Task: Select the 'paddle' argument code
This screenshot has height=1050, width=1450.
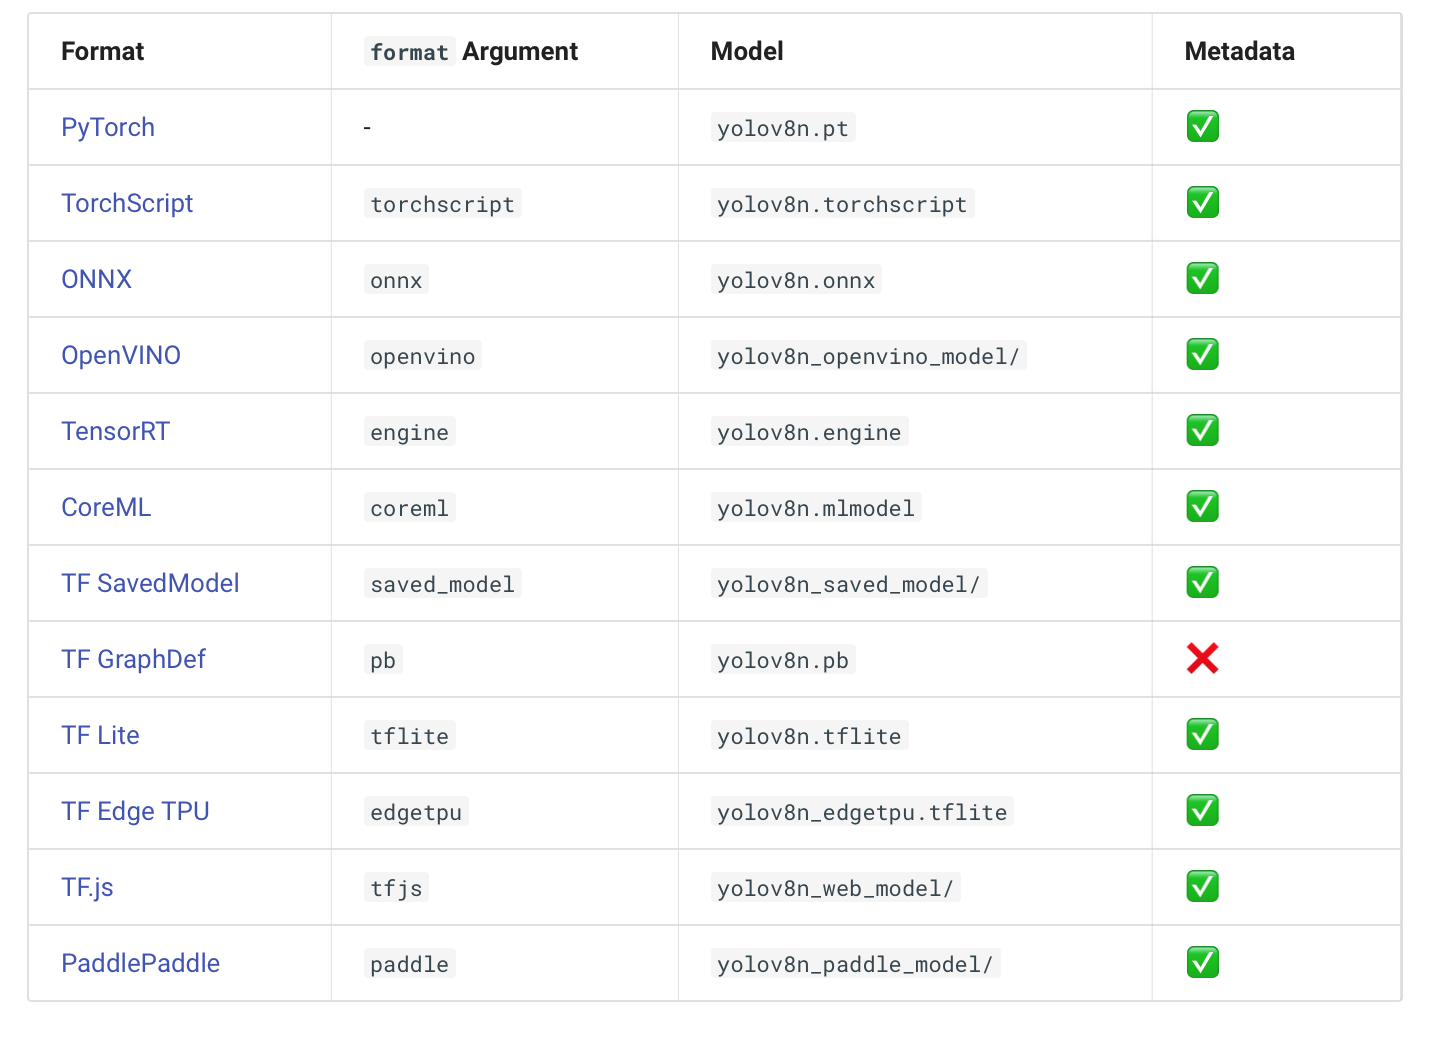Action: point(409,964)
